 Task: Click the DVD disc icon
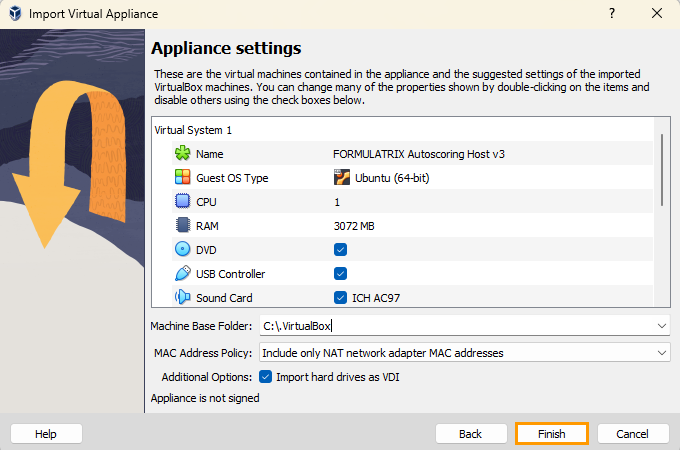point(183,249)
